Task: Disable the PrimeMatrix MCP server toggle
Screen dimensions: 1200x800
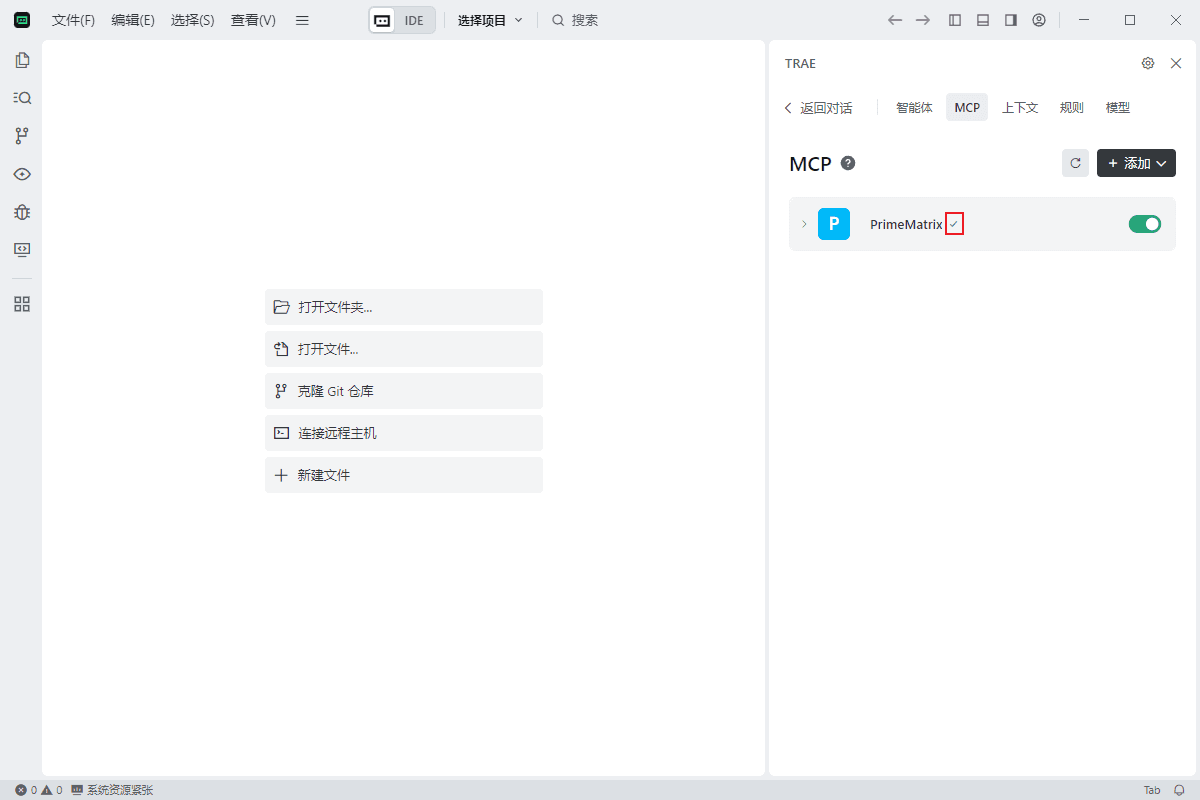Action: [x=1144, y=224]
